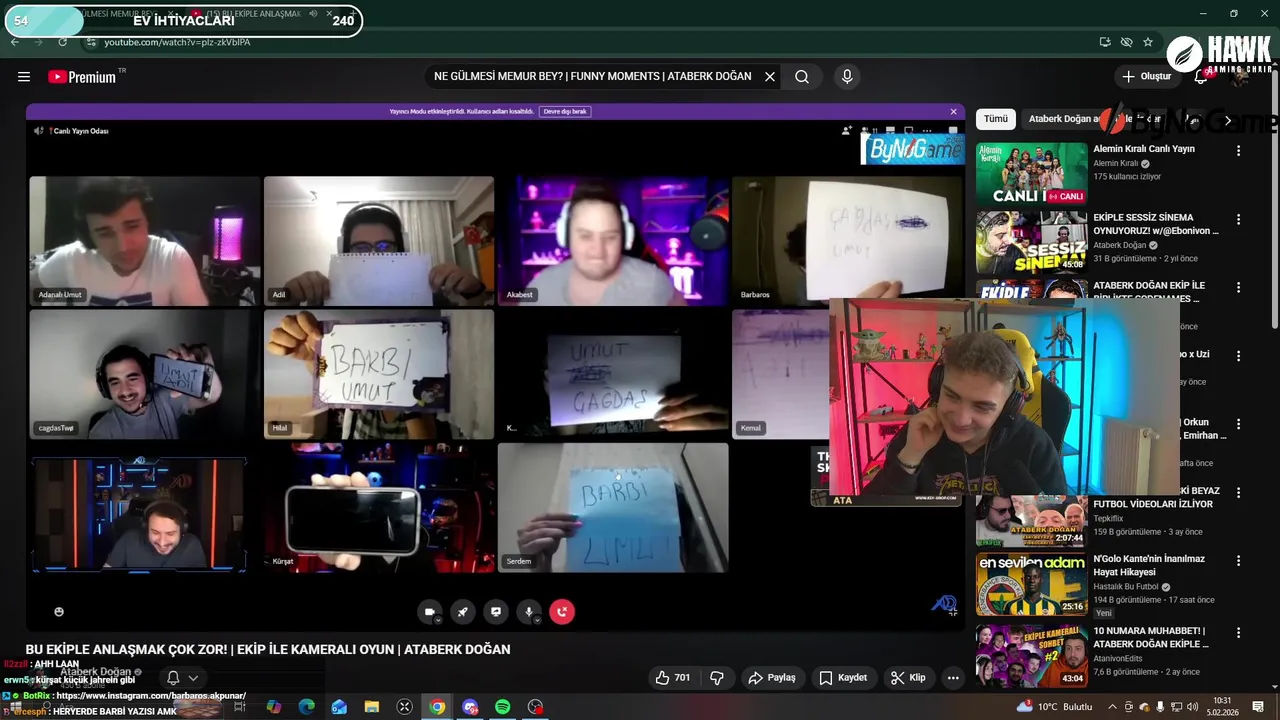Open the Oluştur create button

pyautogui.click(x=1146, y=76)
